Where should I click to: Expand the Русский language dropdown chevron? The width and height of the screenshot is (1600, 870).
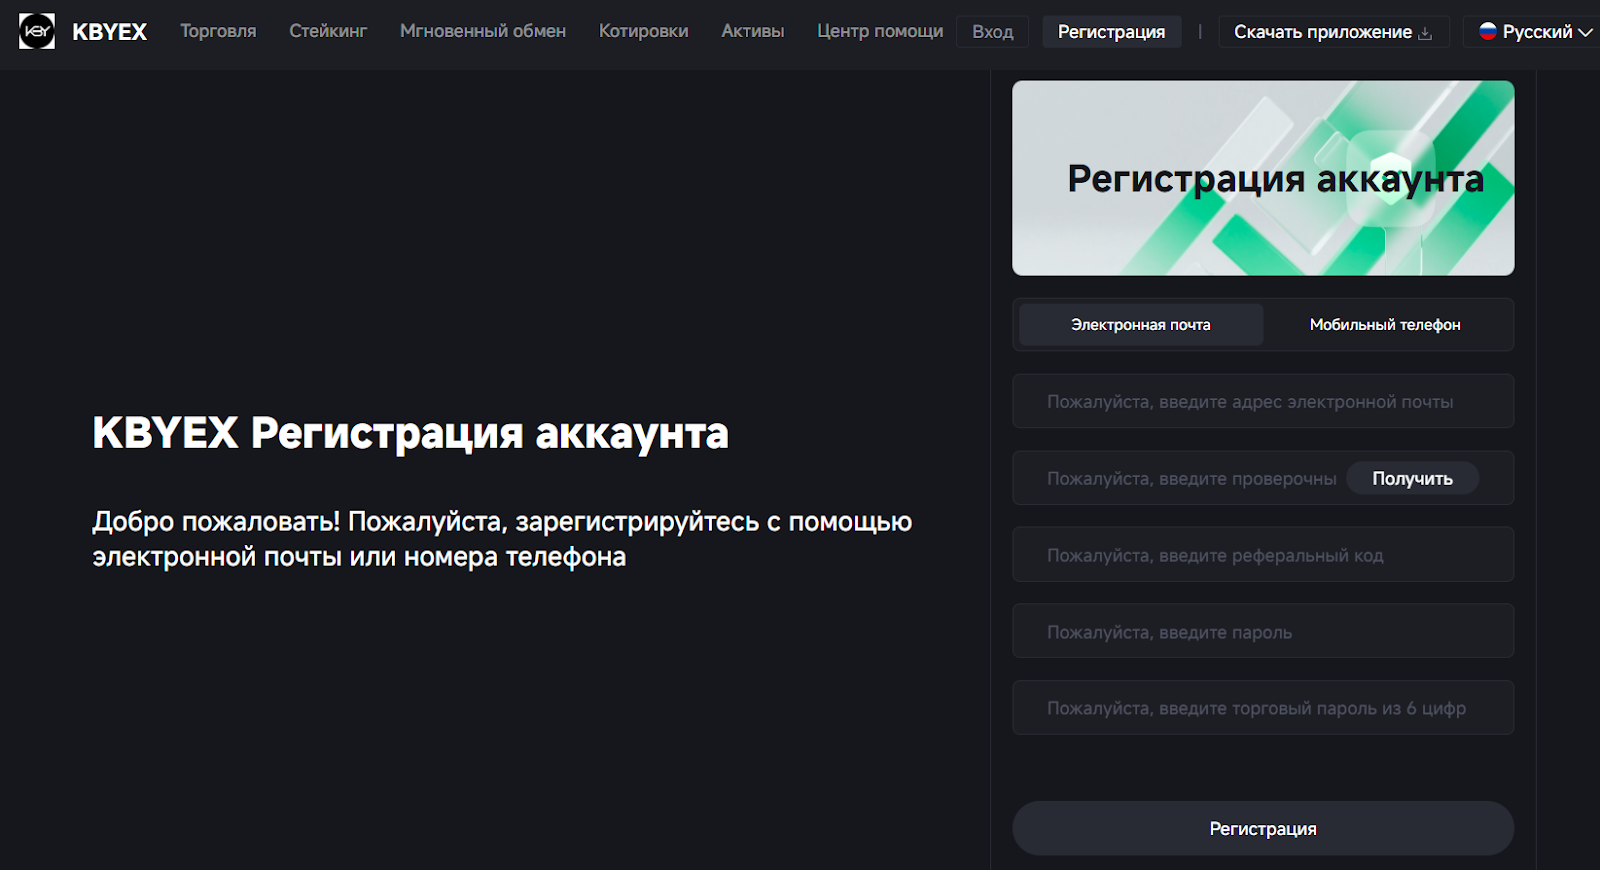[1585, 32]
